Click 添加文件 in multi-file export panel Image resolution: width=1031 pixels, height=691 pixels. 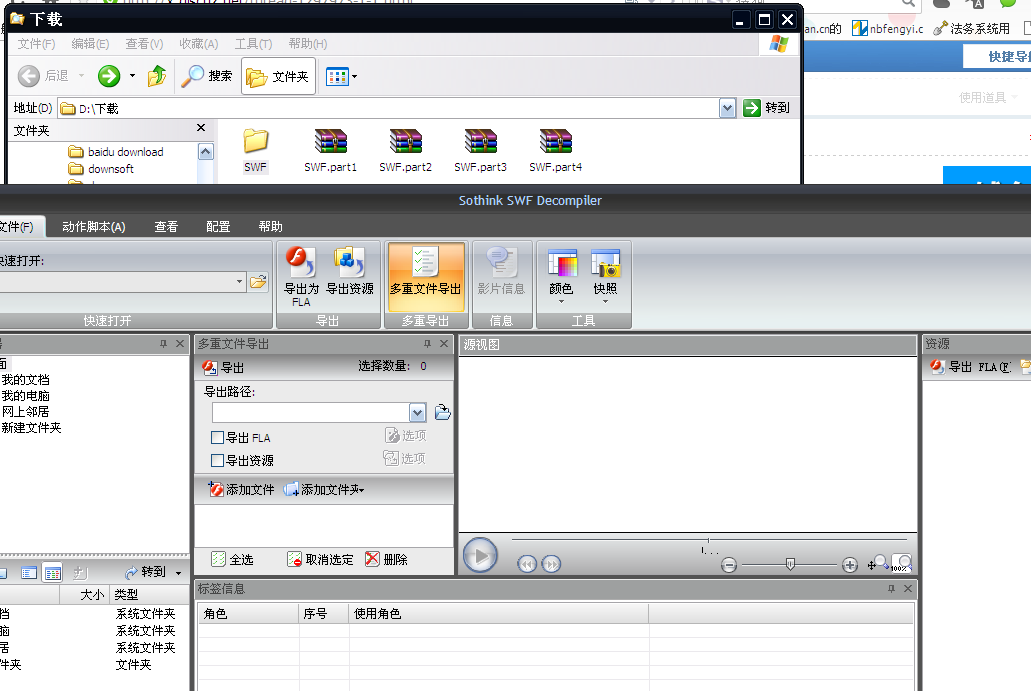click(241, 490)
